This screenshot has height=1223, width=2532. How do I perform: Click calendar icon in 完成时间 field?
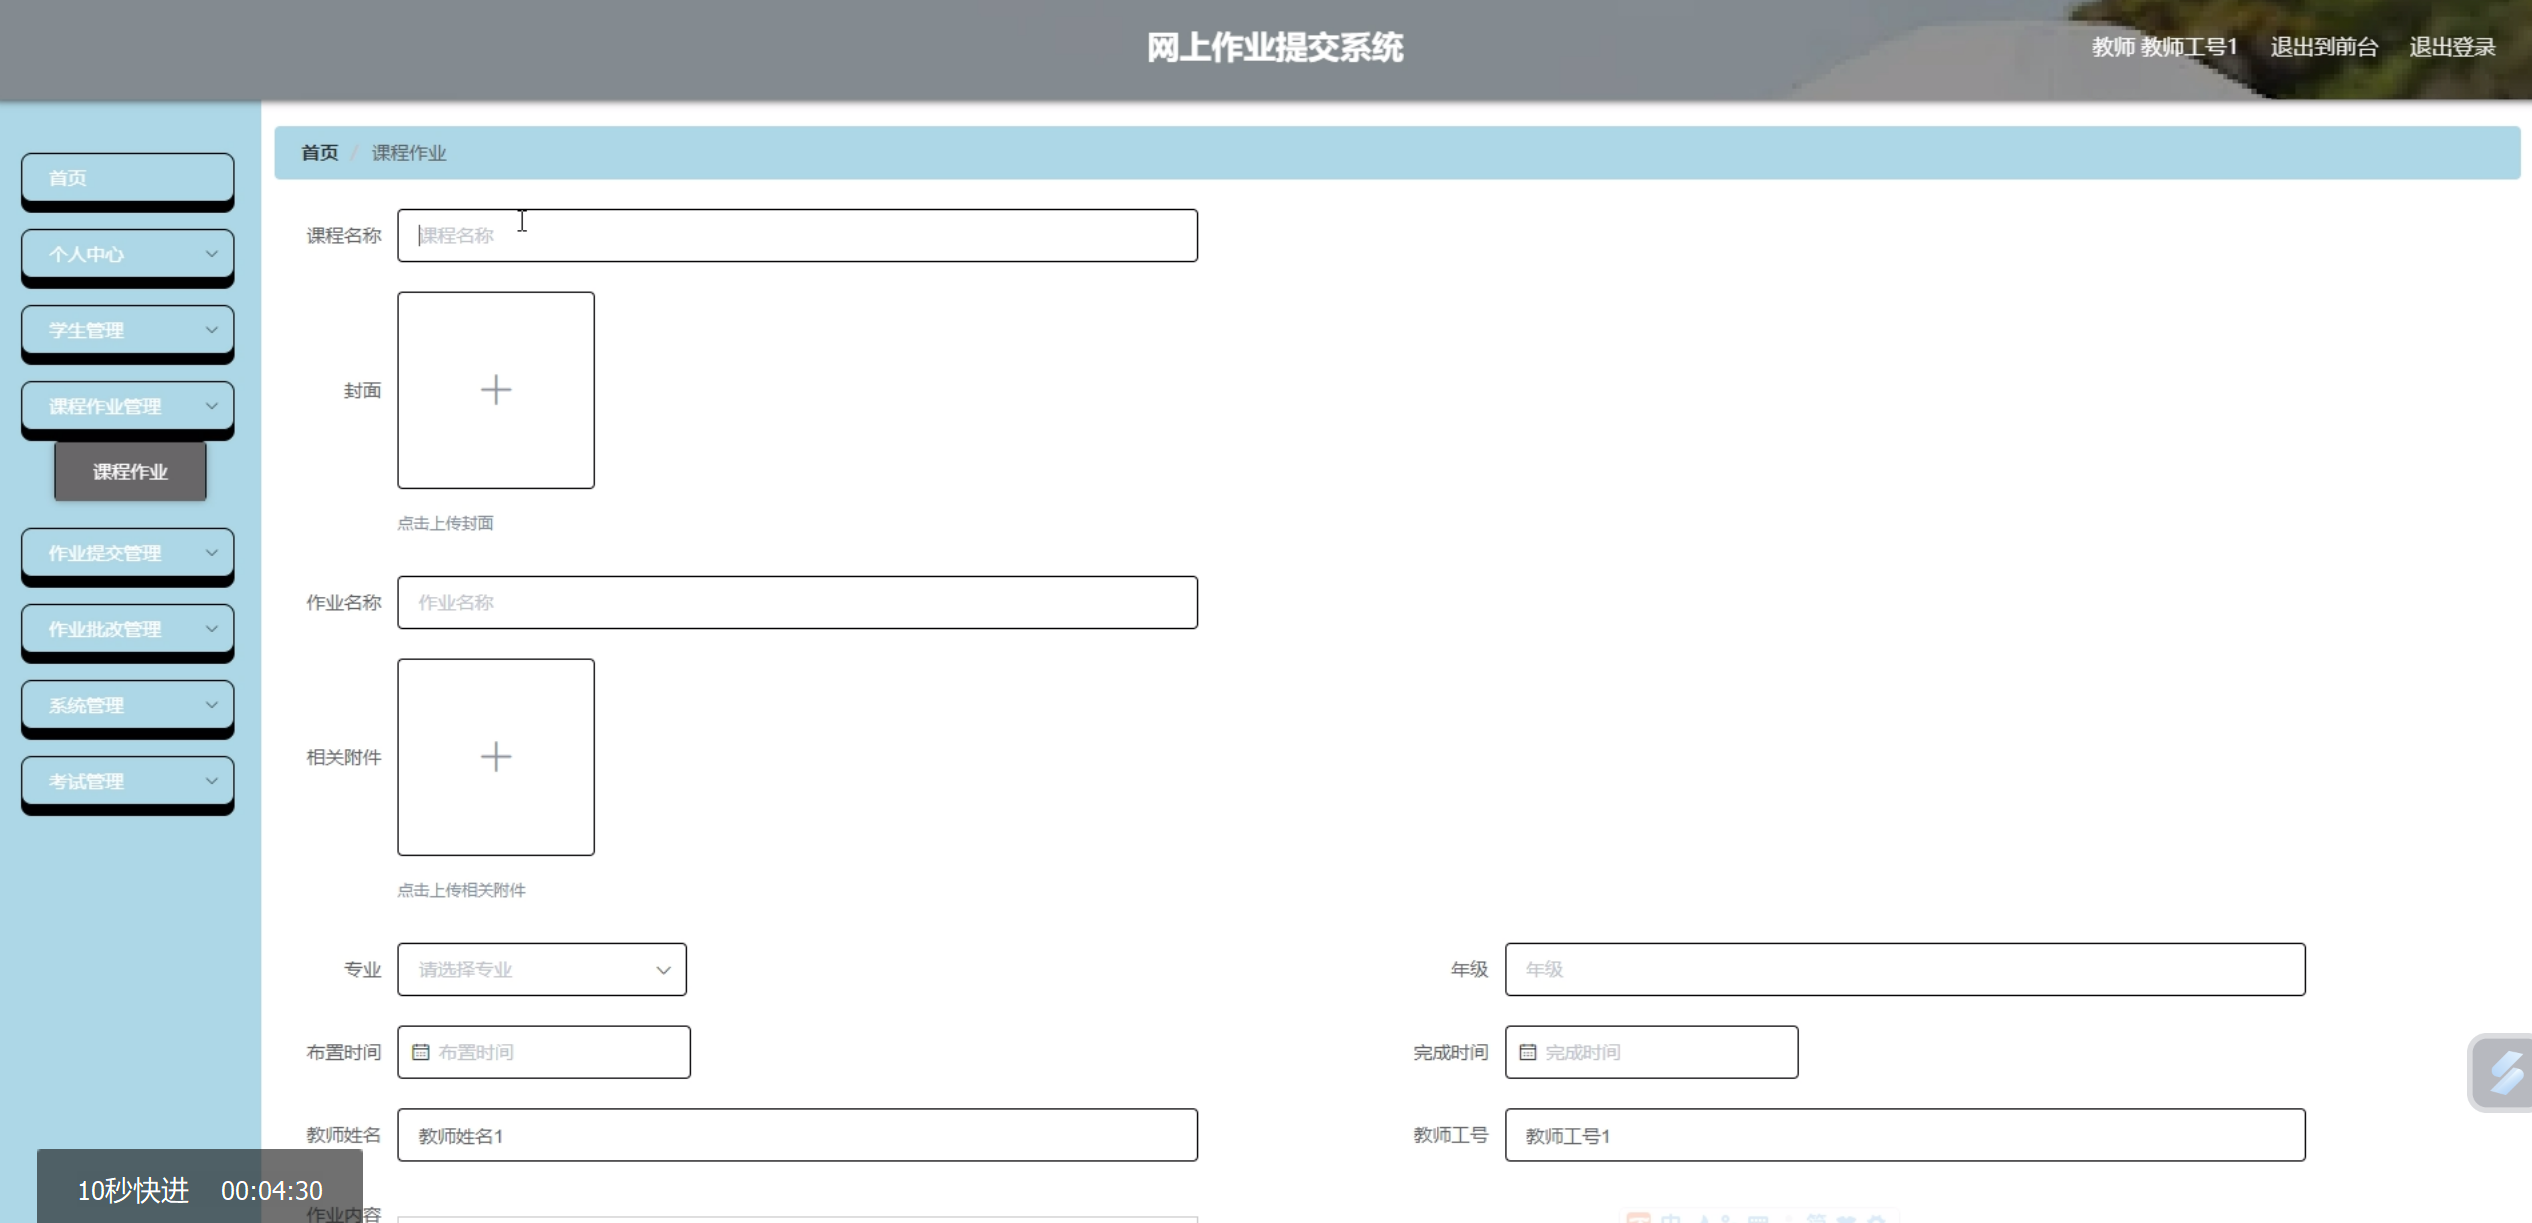pos(1527,1052)
